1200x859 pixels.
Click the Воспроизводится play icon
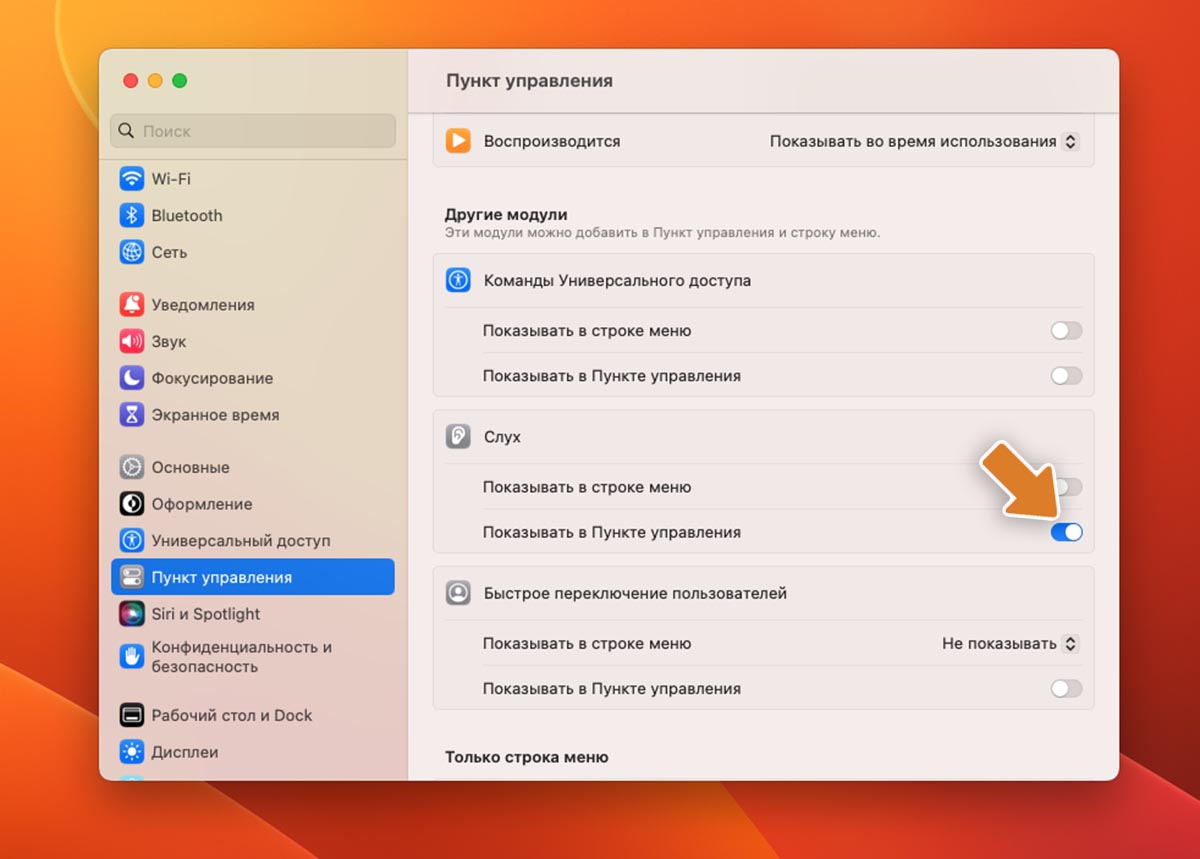(458, 141)
